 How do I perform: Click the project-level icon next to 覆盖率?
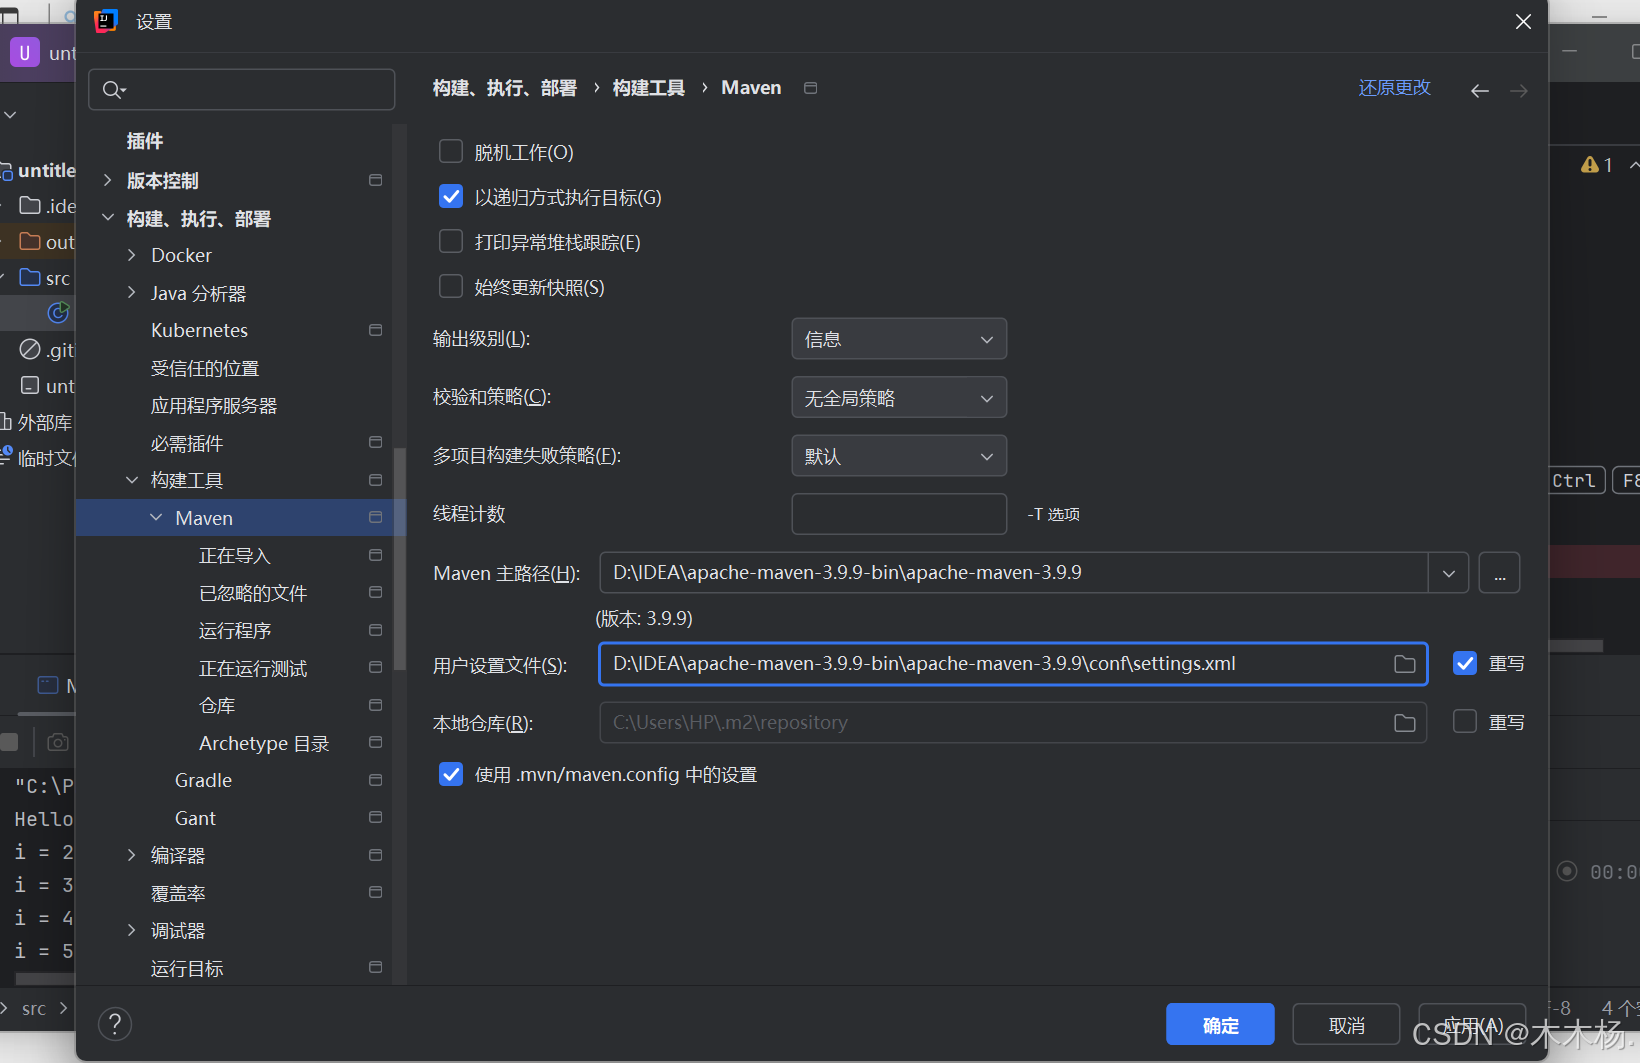[376, 892]
